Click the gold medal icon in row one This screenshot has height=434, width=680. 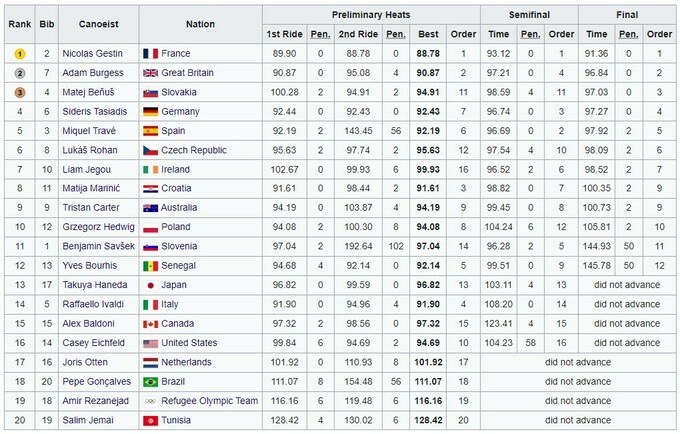click(19, 53)
